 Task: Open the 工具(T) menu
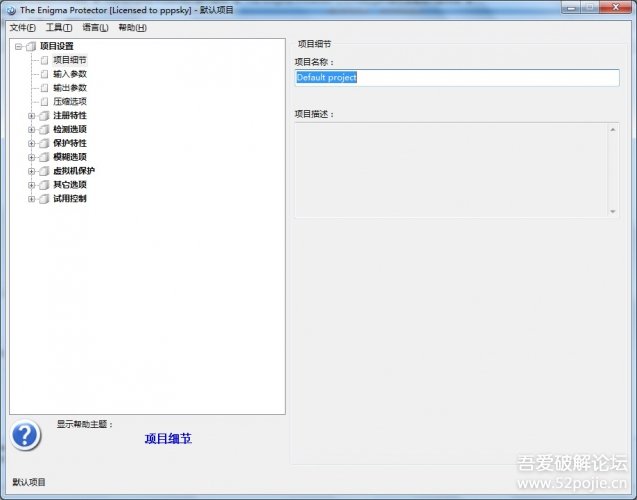tap(59, 27)
